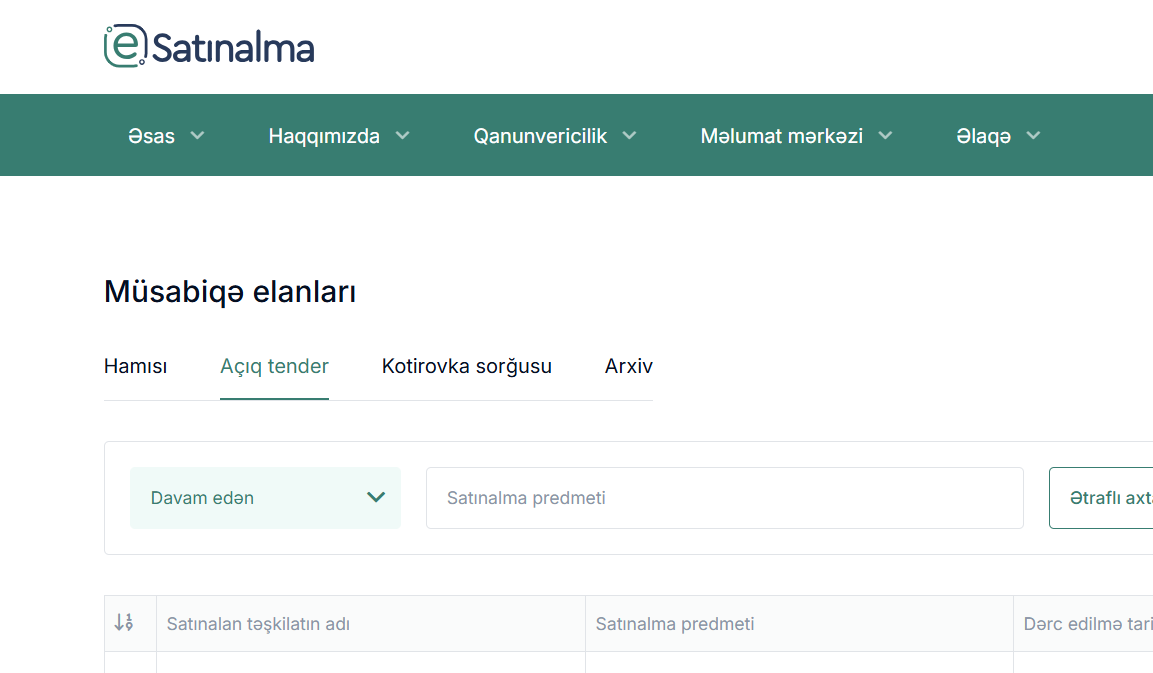Screen dimensions: 1153x673
Task: Open the Qanunvericilik menu
Action: click(540, 136)
